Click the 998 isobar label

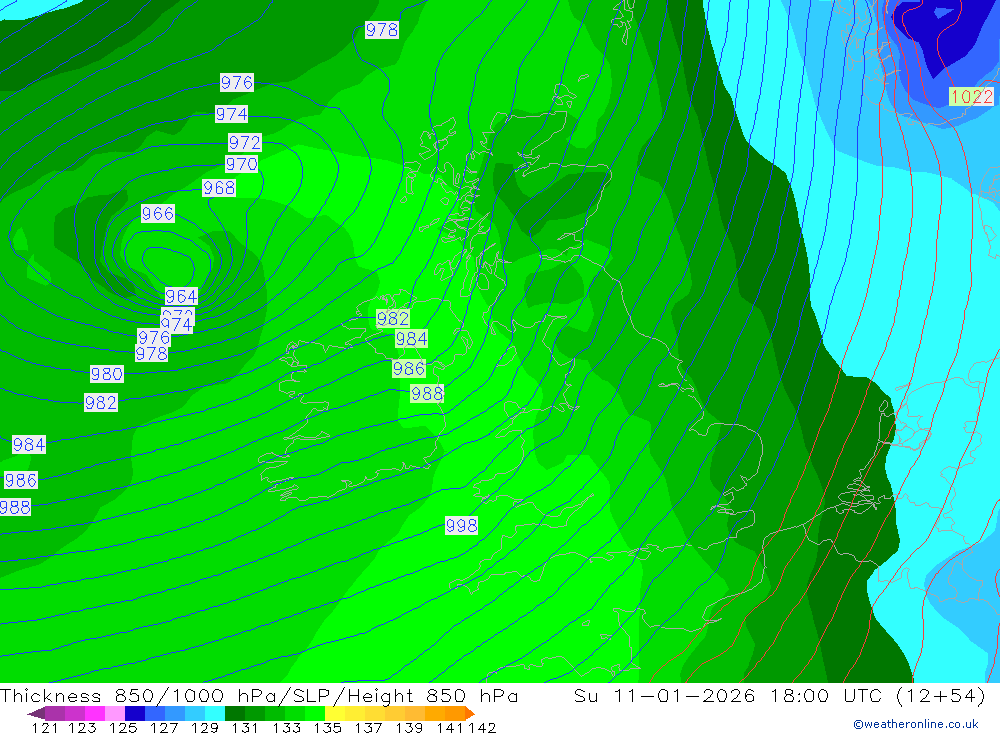pyautogui.click(x=461, y=526)
